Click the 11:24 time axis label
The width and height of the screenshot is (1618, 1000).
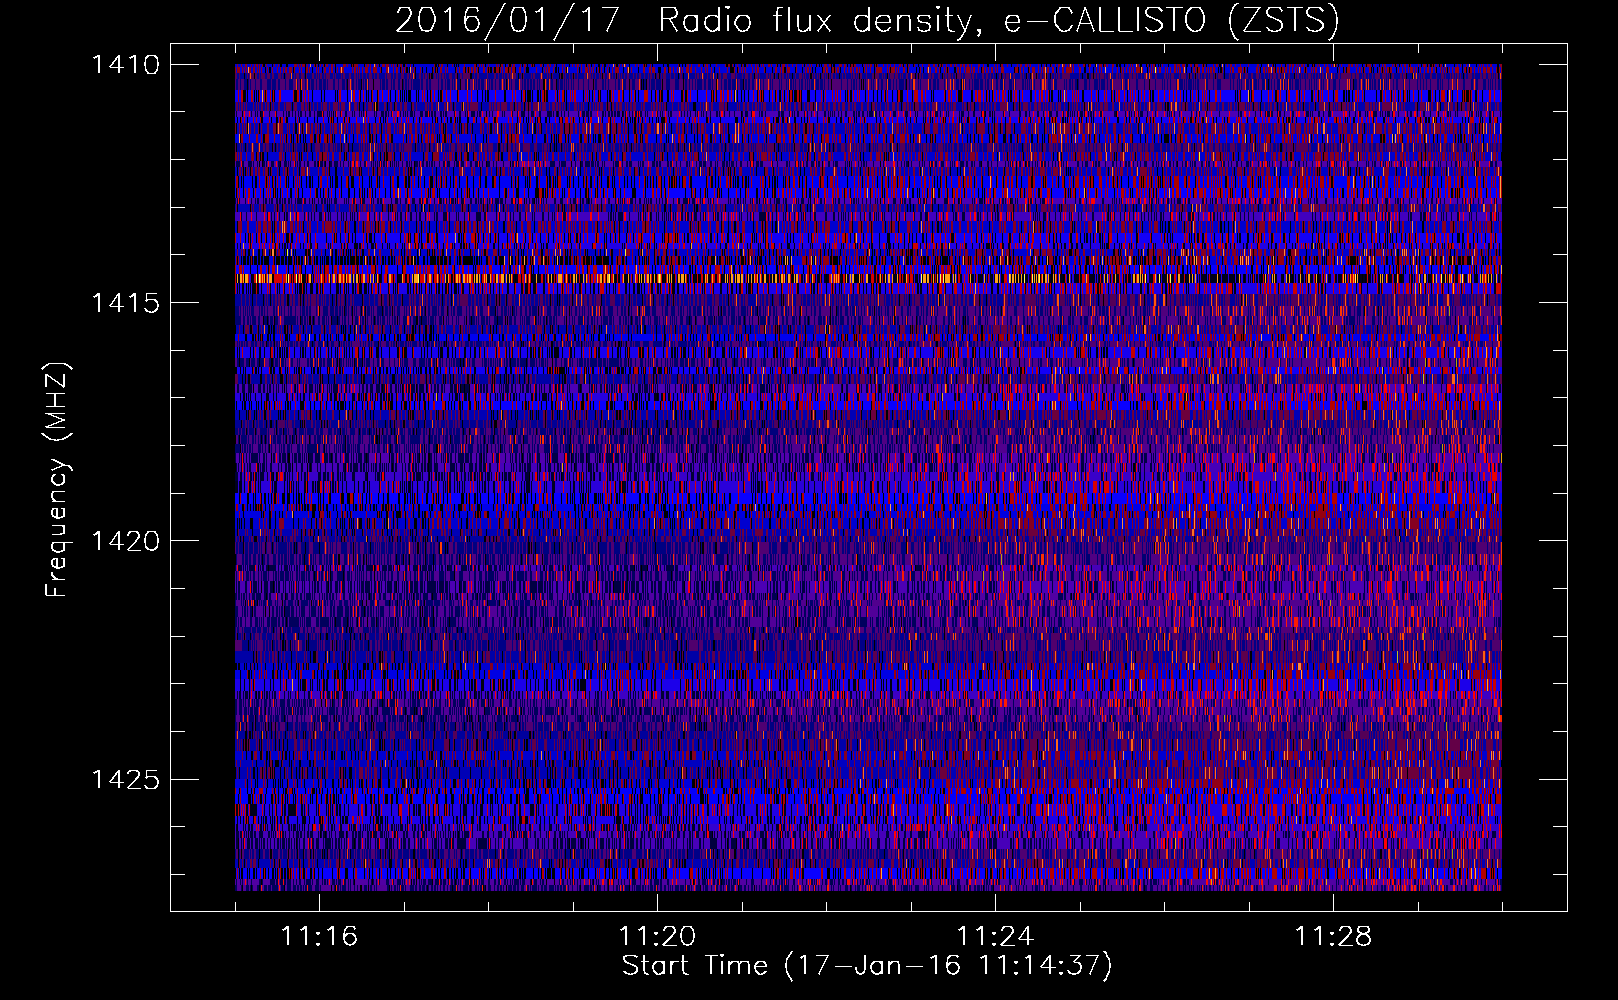[995, 936]
